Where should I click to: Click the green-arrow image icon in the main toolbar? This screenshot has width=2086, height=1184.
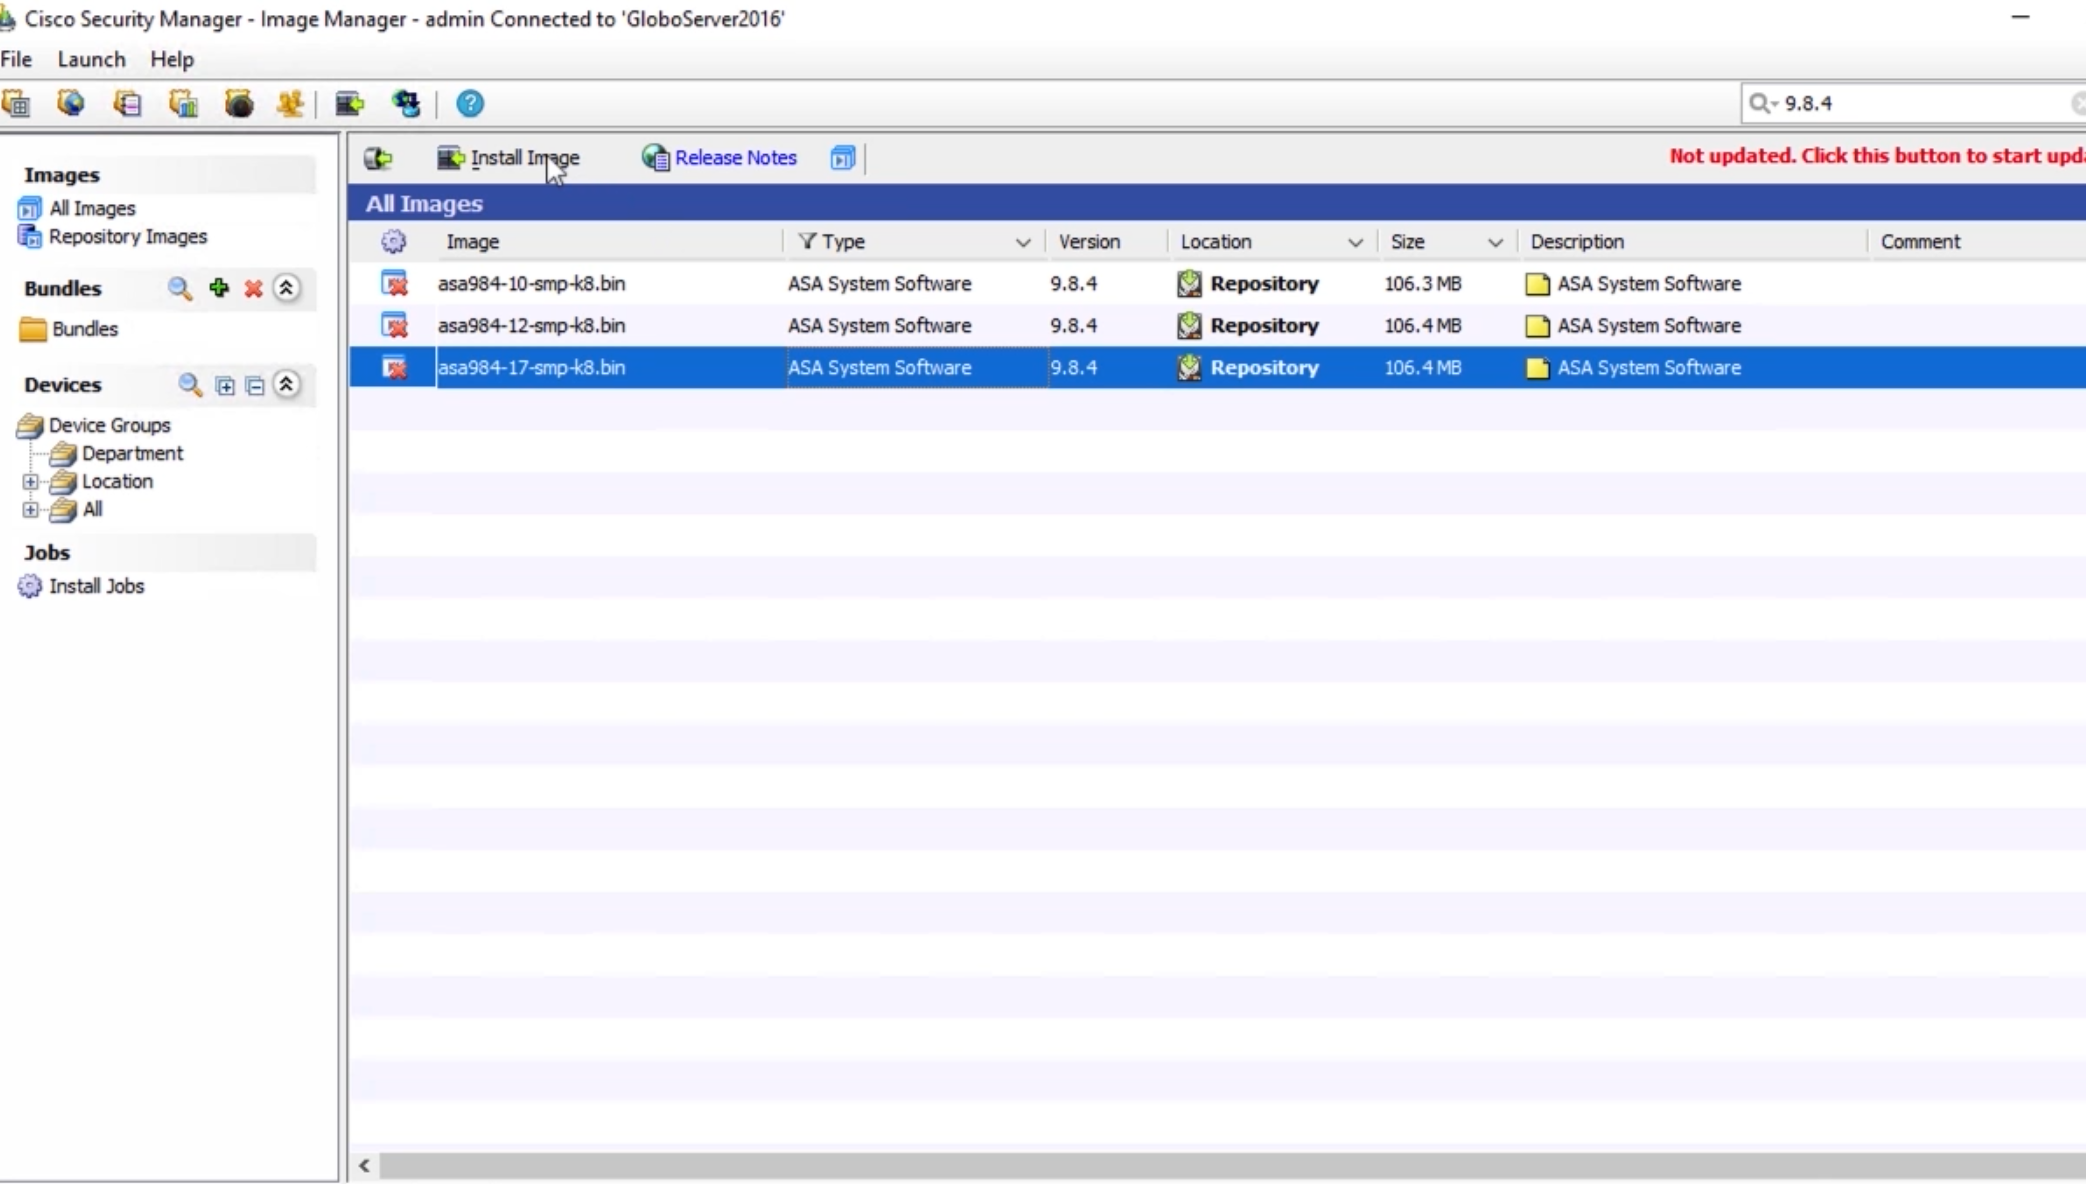click(349, 103)
